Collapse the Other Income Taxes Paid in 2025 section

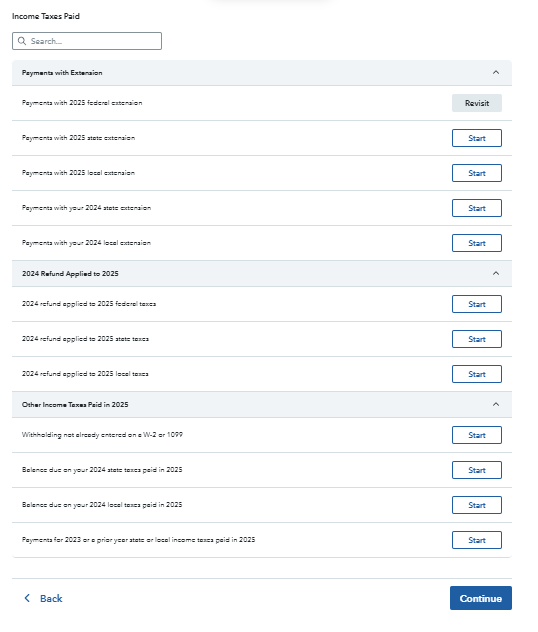click(x=496, y=404)
